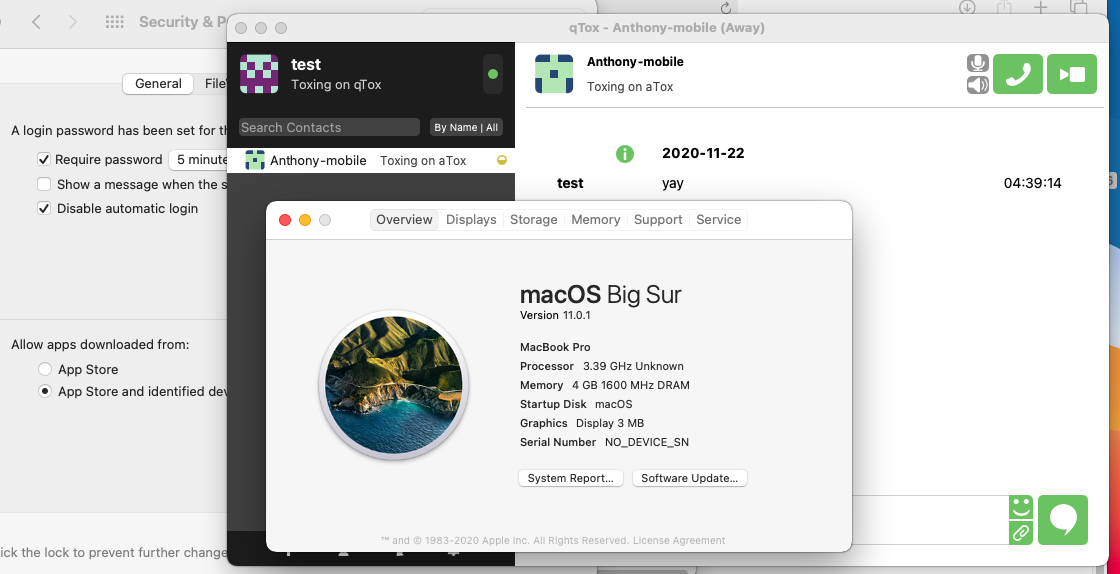Switch to Memory tab

click(x=596, y=220)
